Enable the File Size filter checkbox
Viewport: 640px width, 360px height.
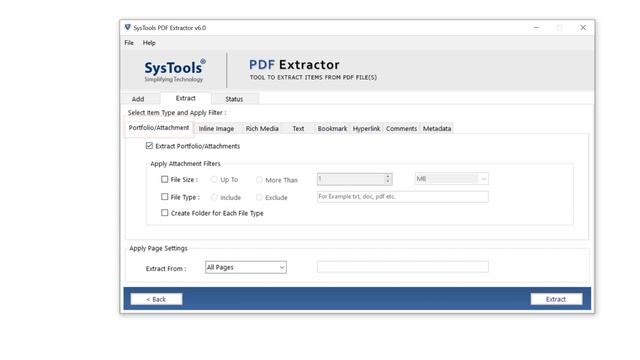pos(164,179)
